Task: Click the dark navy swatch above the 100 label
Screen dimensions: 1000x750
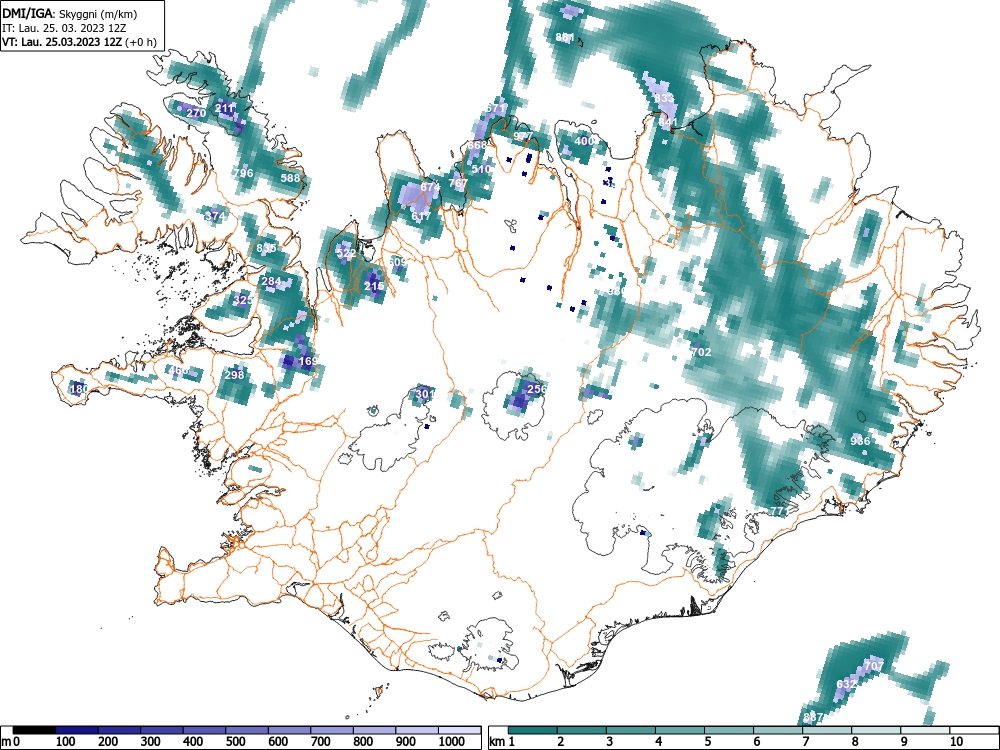Action: pyautogui.click(x=77, y=730)
